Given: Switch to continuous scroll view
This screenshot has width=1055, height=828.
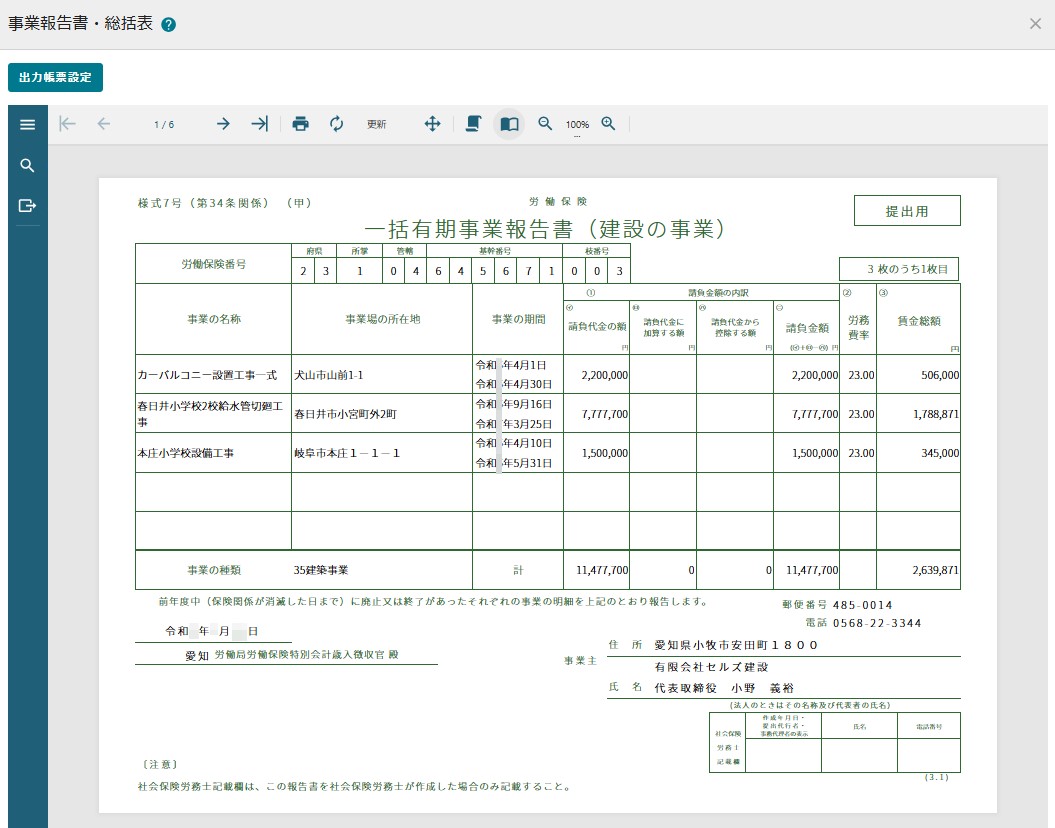Looking at the screenshot, I should coord(474,124).
